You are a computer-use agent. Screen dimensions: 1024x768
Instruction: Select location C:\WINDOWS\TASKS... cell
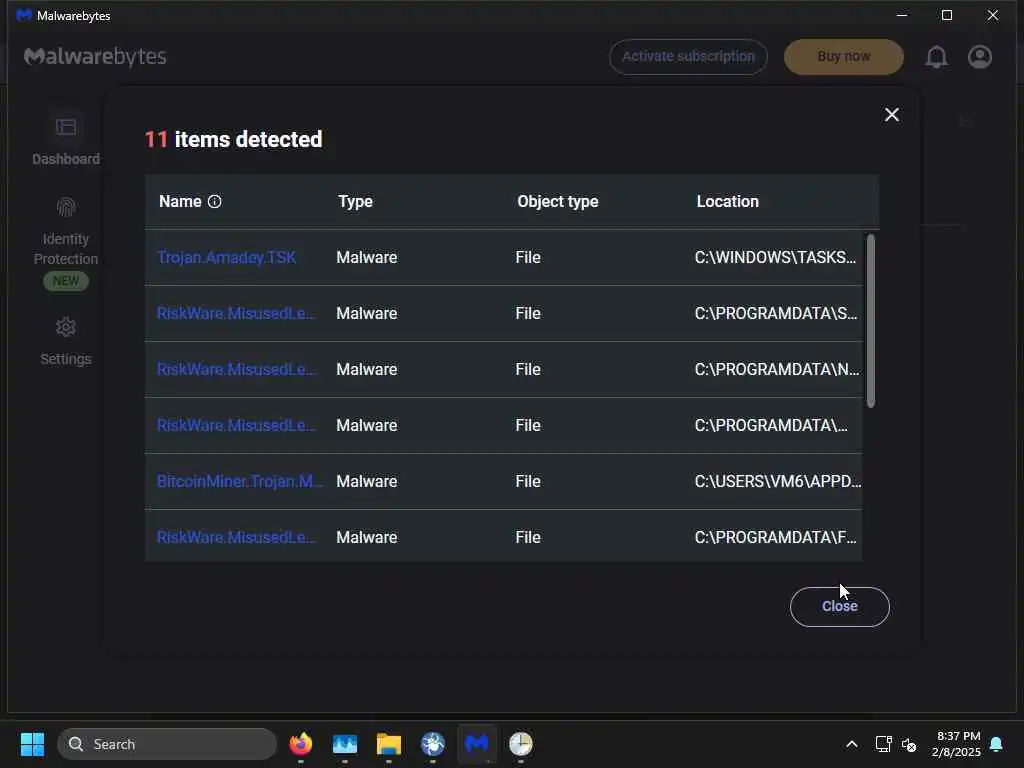(x=775, y=257)
